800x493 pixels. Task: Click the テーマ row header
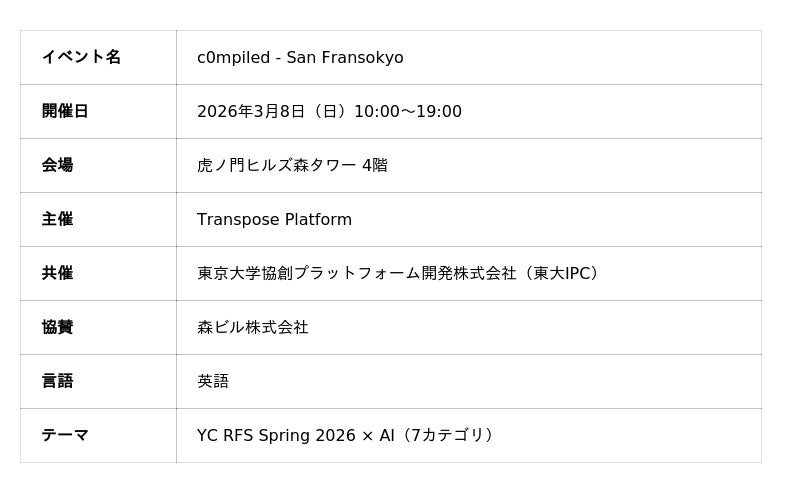click(x=65, y=436)
